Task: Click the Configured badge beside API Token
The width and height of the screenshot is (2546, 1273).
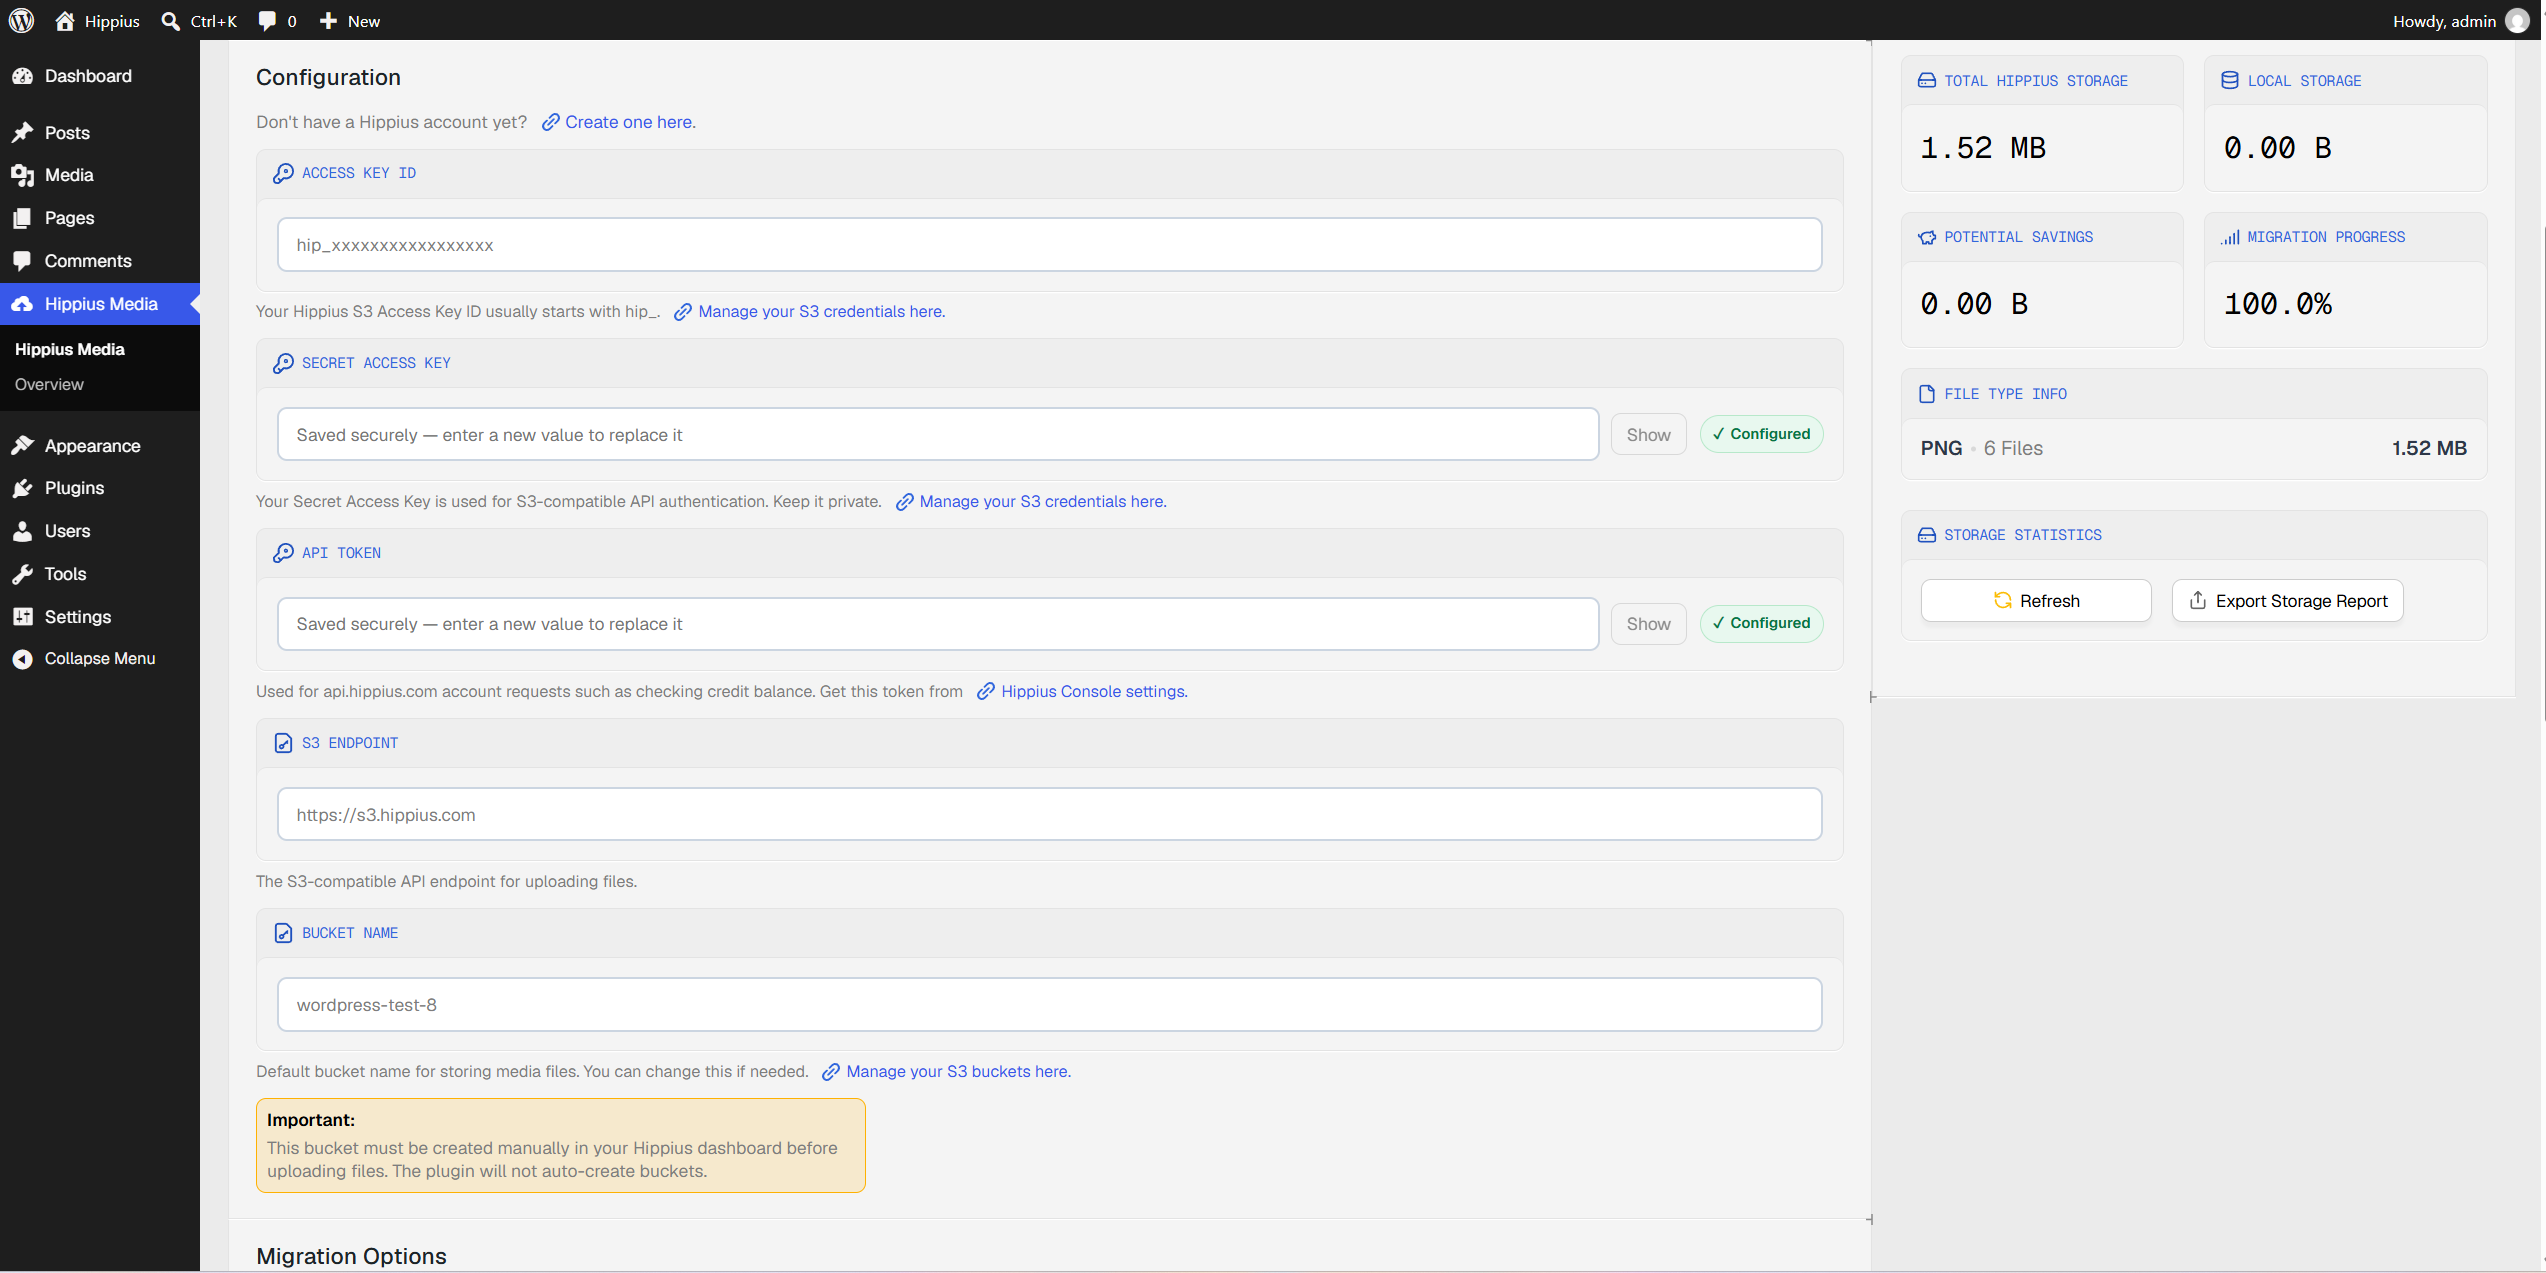Action: point(1762,623)
